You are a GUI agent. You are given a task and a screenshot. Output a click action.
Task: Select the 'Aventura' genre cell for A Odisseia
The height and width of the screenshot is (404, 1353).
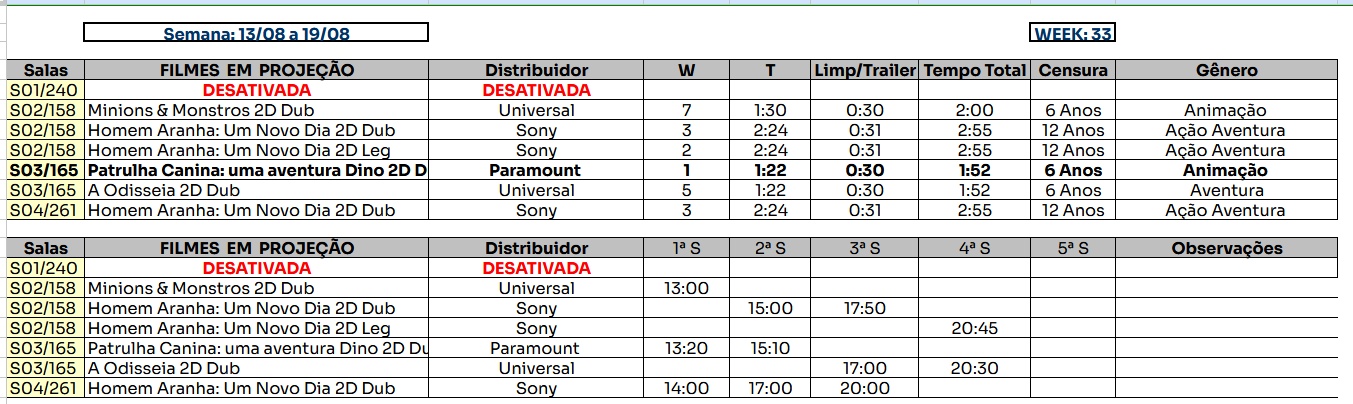(1226, 190)
